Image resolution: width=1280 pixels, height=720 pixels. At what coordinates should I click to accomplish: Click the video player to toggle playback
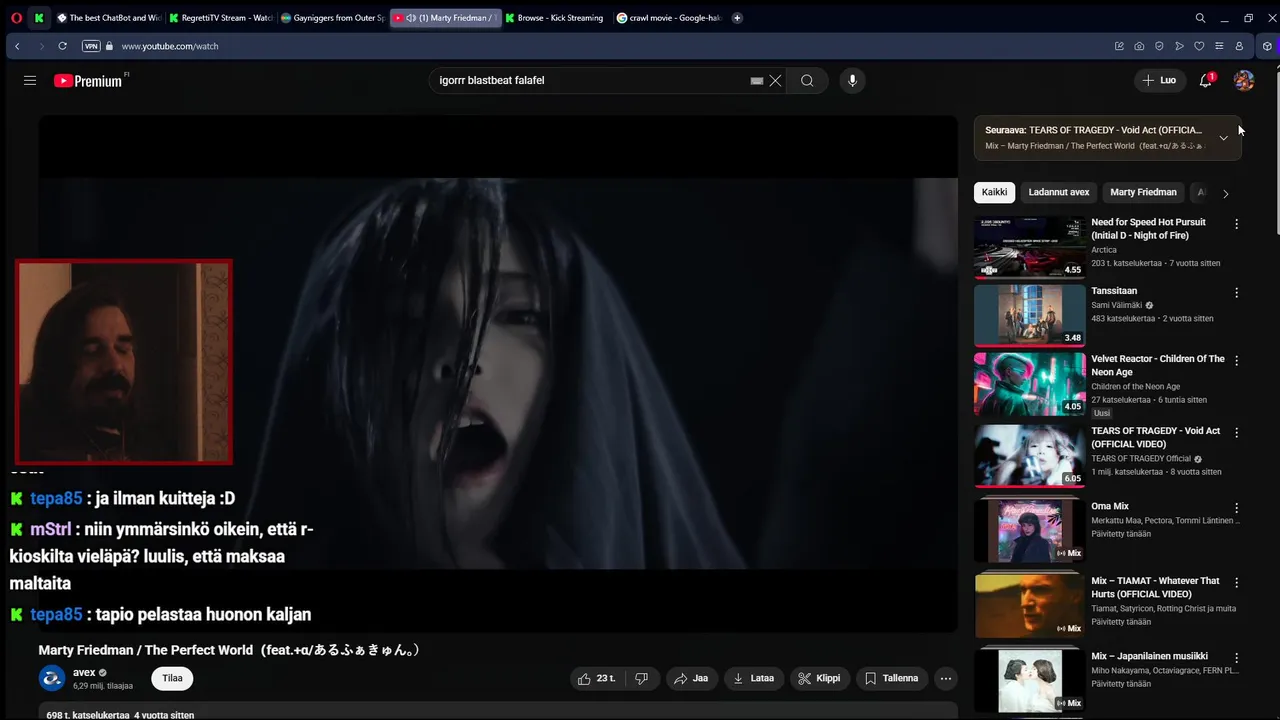[498, 374]
